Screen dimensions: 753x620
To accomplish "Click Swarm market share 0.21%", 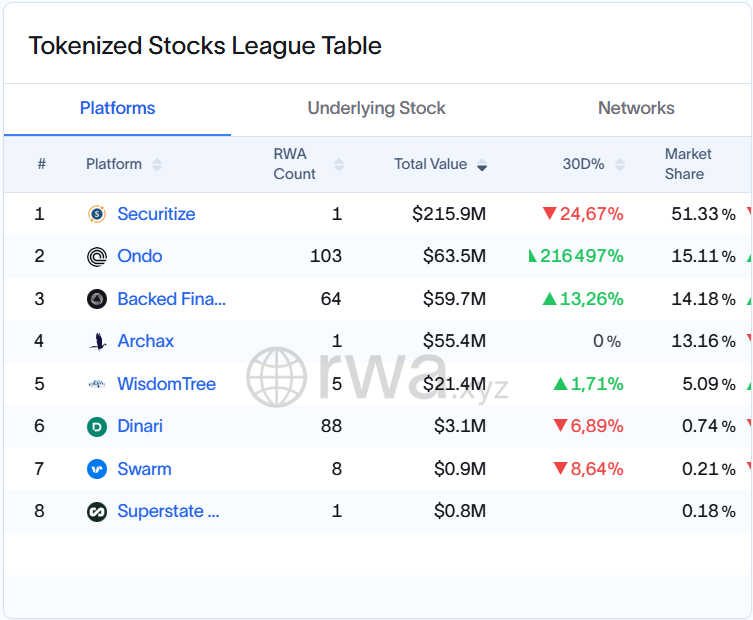I will pyautogui.click(x=709, y=469).
